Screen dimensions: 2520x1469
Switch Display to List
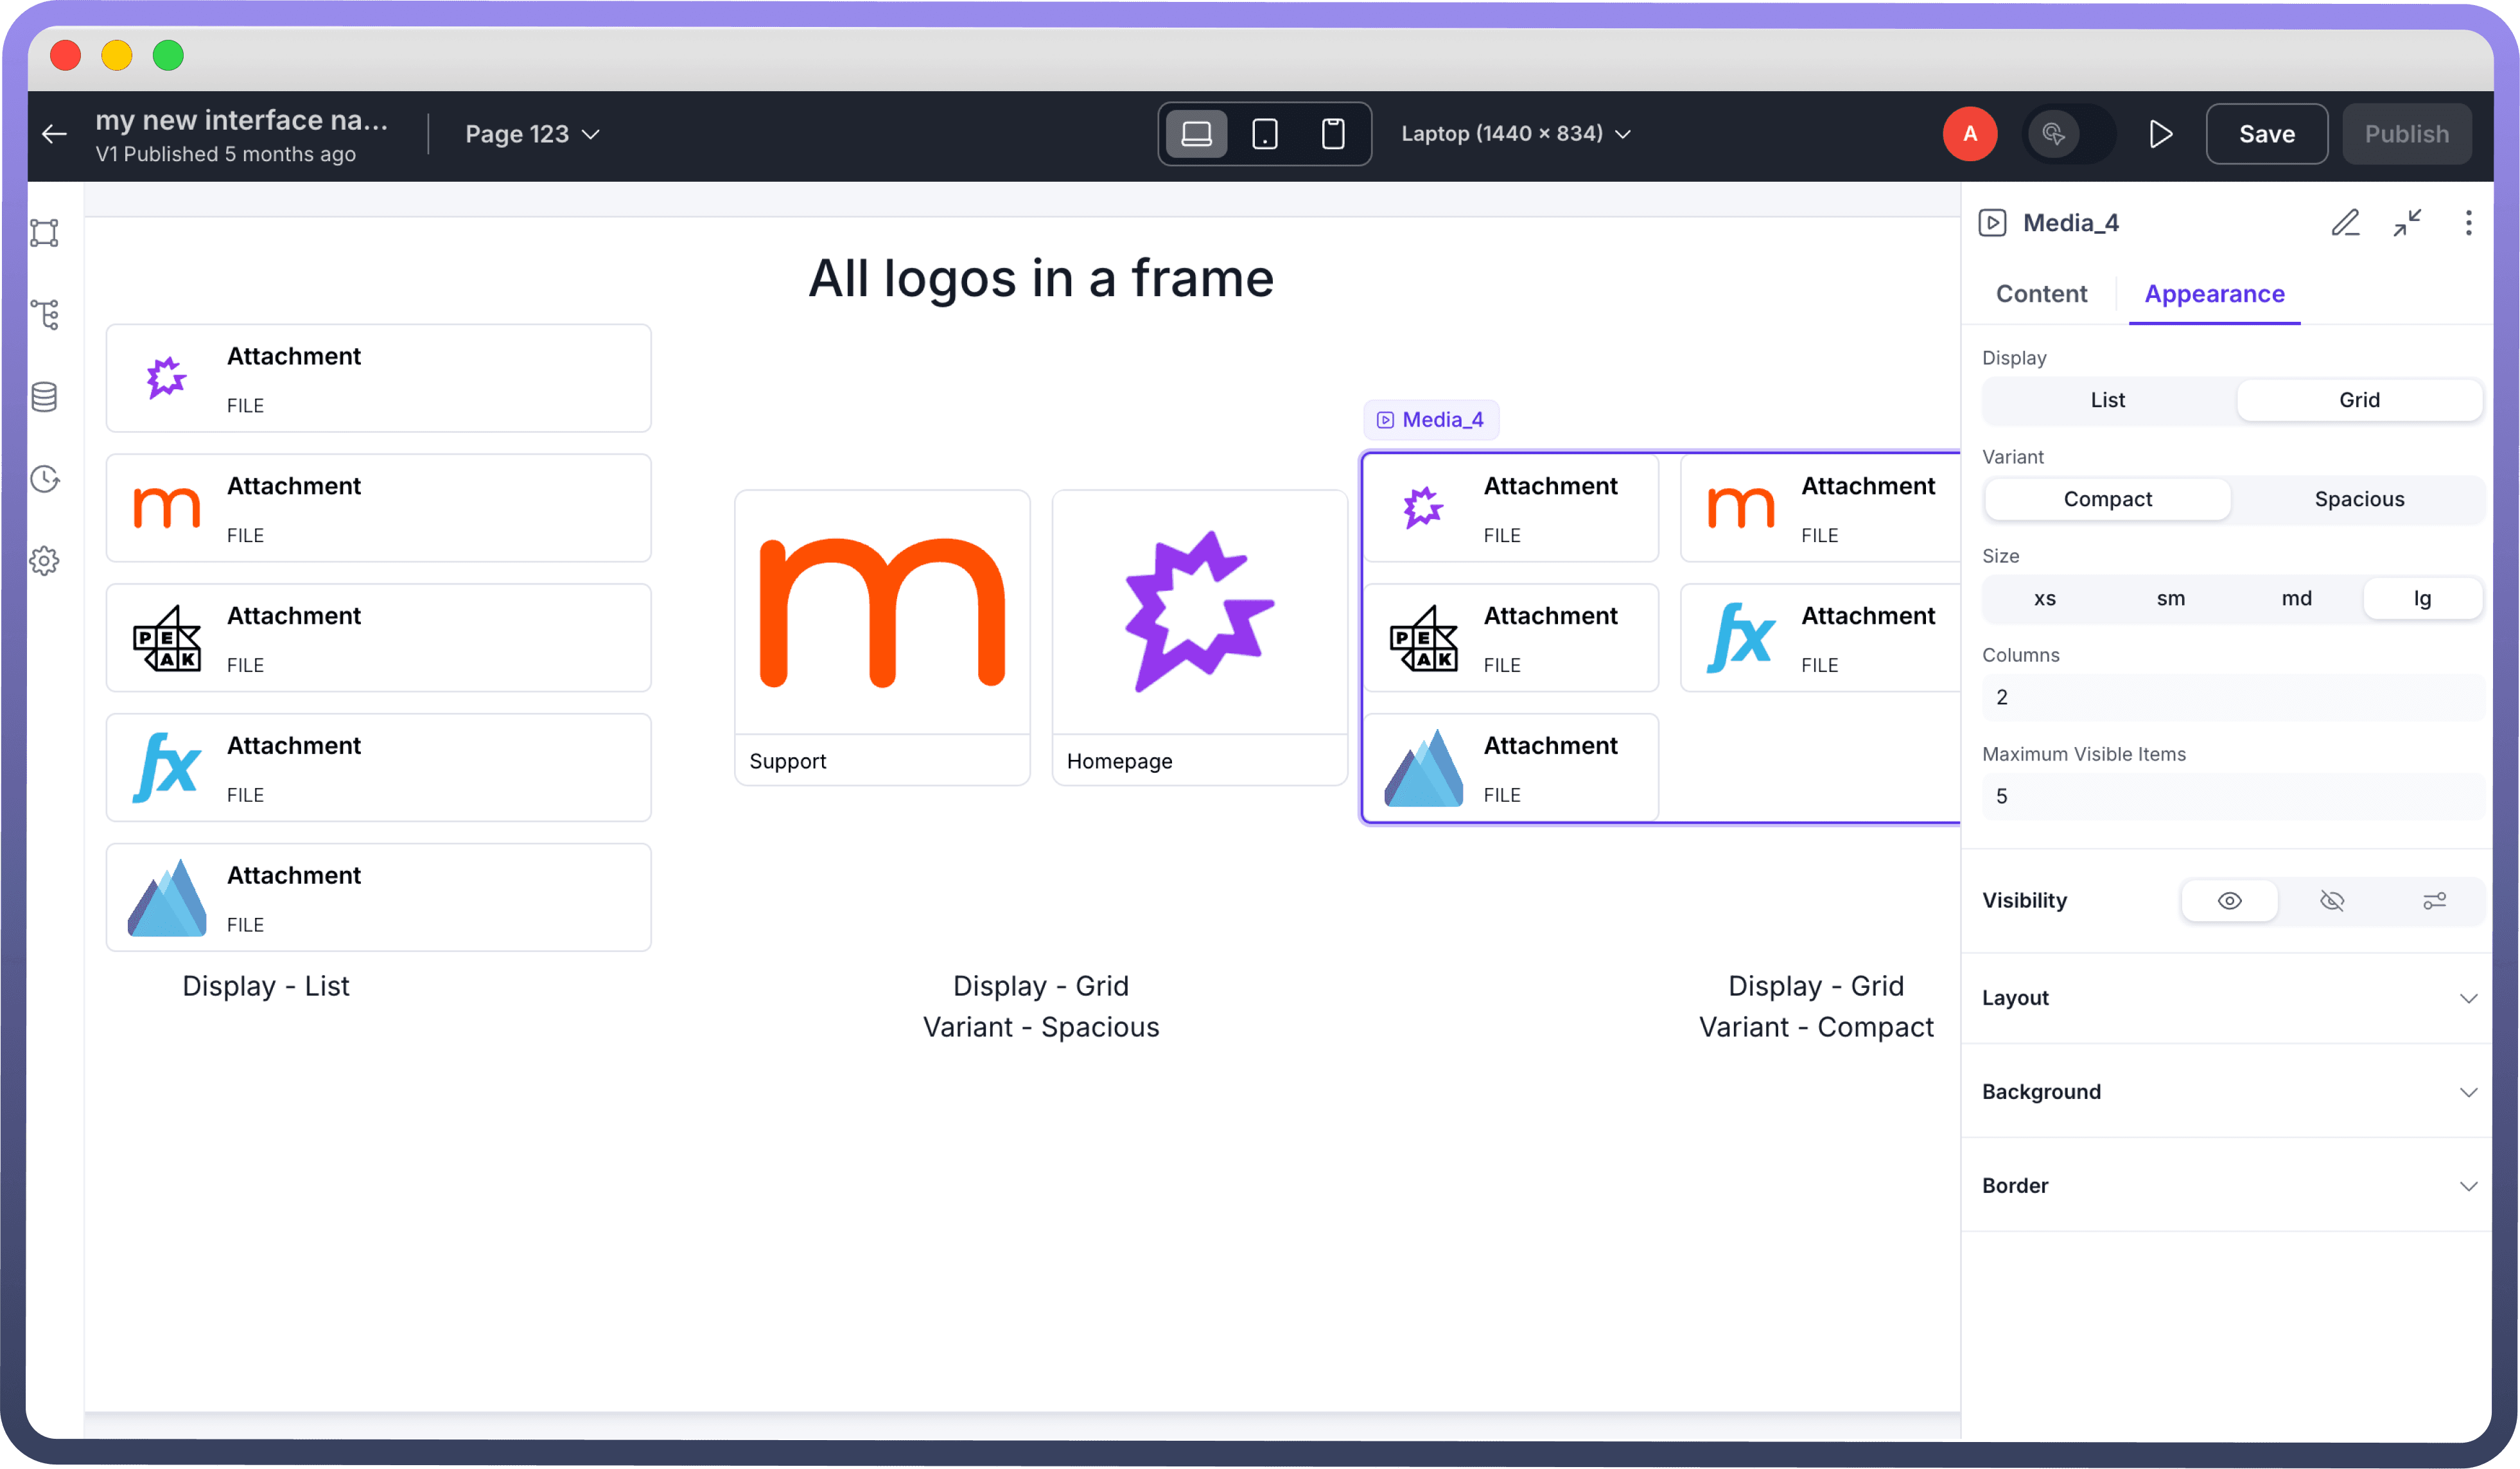(x=2107, y=400)
